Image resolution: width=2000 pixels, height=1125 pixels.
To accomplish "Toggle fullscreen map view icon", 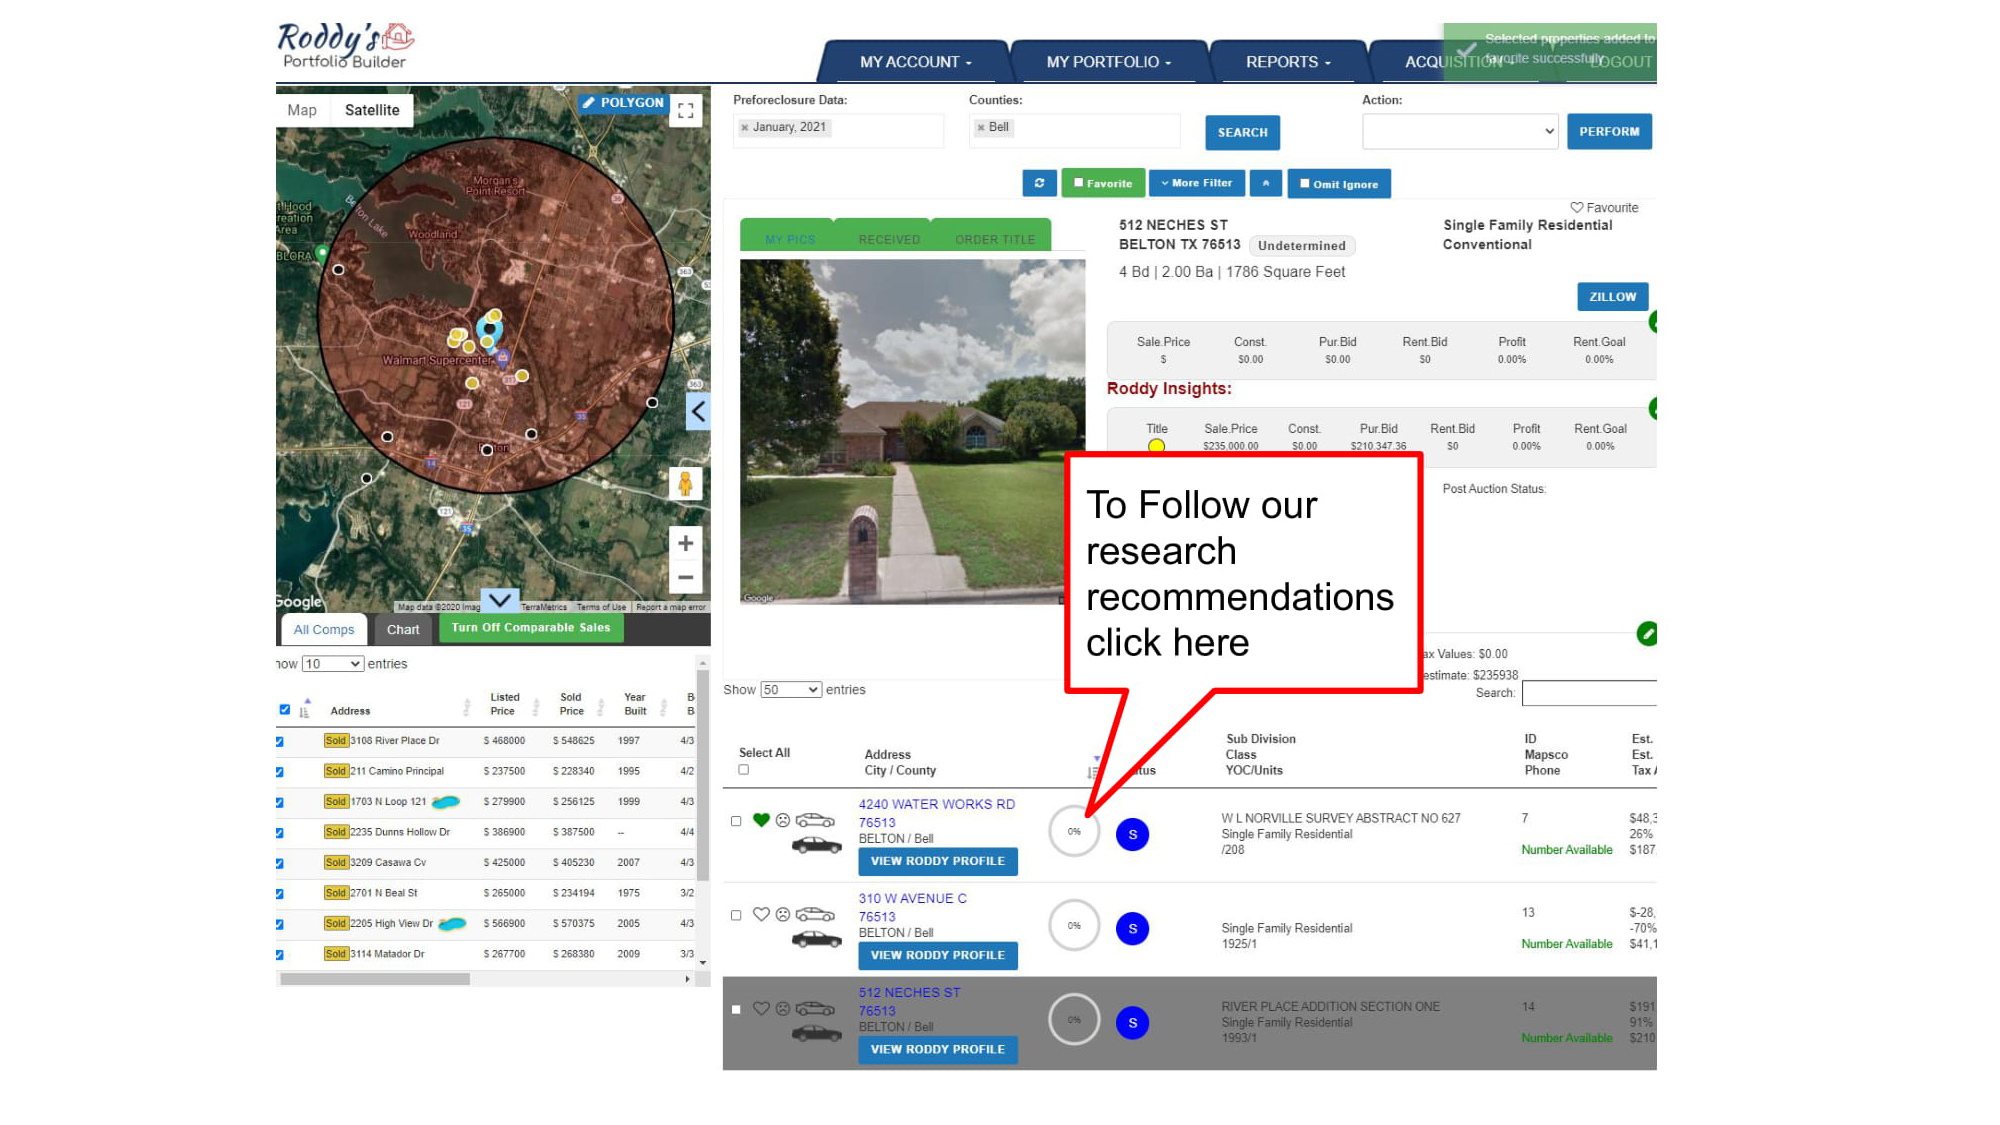I will 686,110.
